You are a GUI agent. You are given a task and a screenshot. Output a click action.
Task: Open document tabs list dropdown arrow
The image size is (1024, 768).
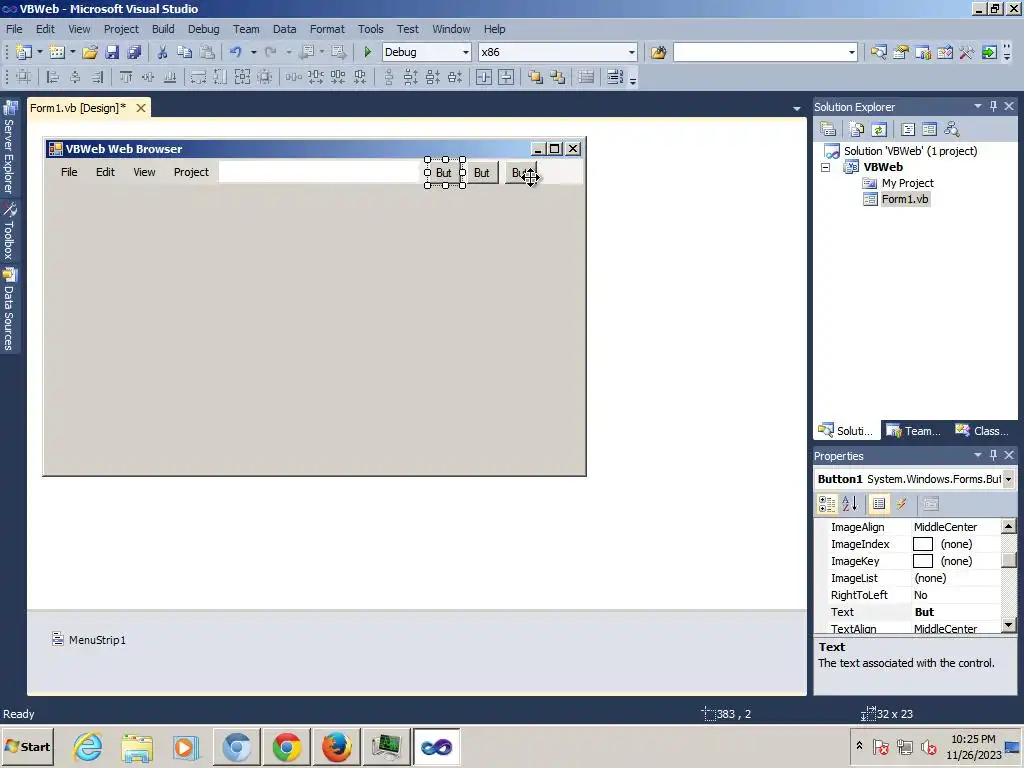point(797,108)
